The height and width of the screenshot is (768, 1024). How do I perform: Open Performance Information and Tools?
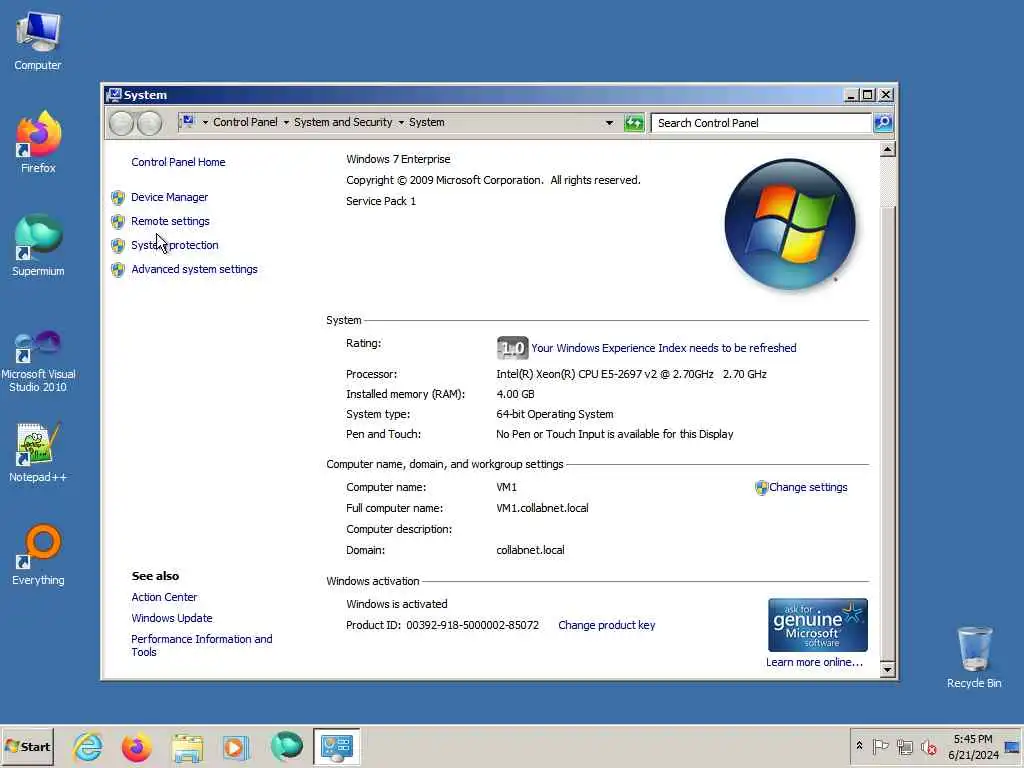(x=201, y=645)
